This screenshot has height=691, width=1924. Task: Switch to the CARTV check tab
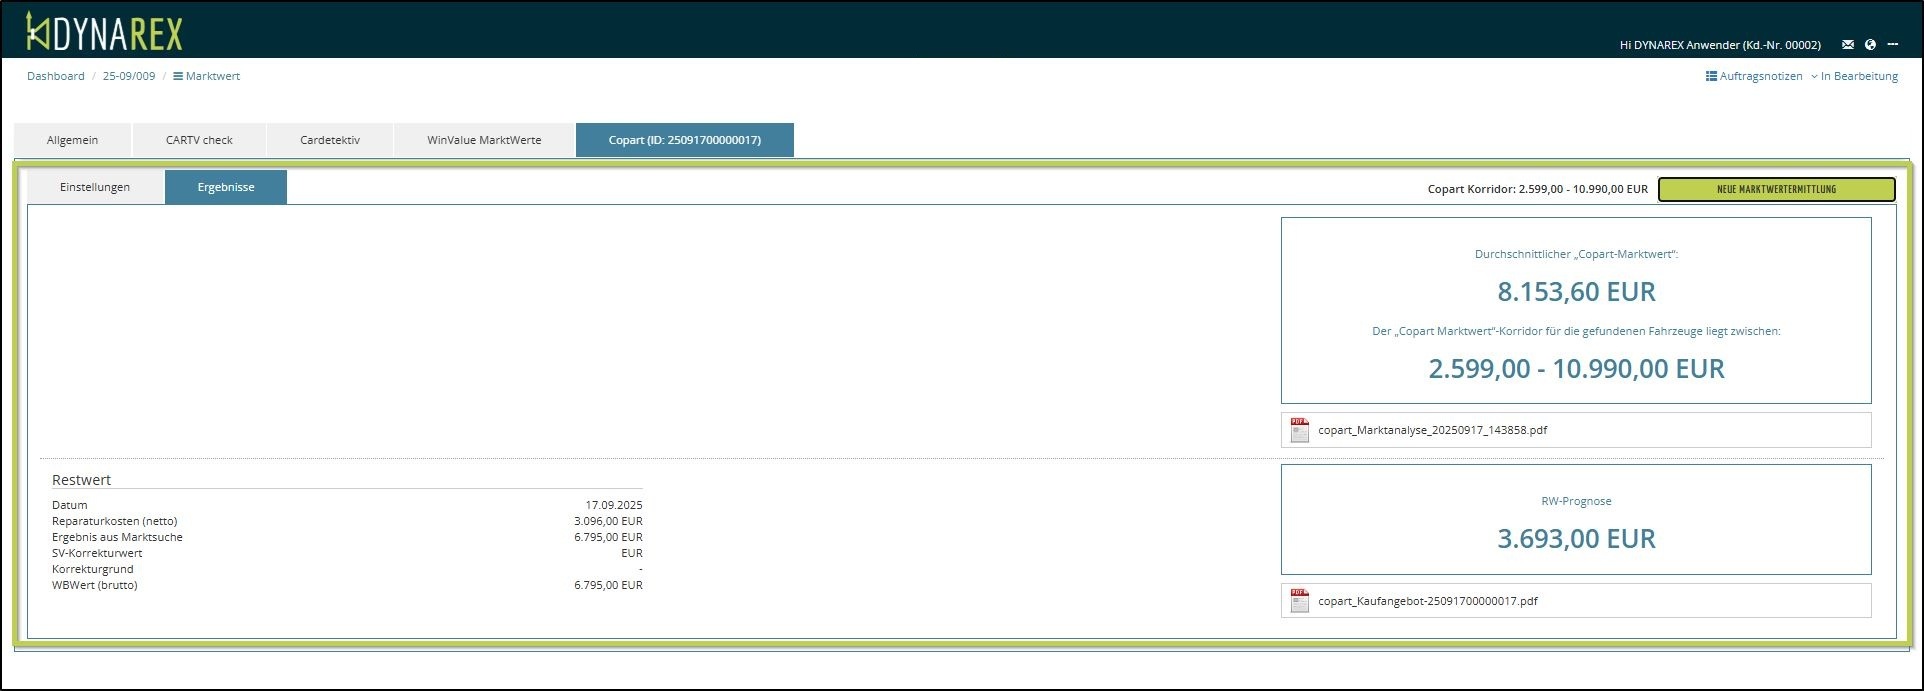pyautogui.click(x=199, y=140)
